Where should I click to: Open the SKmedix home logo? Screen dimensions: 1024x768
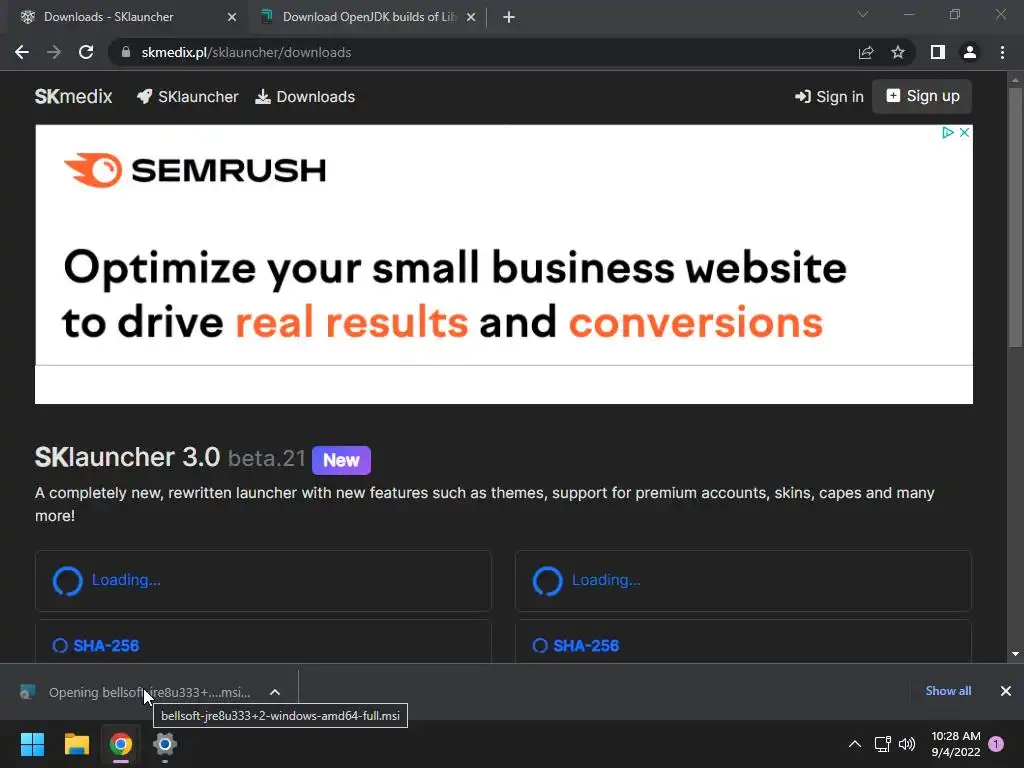point(73,97)
